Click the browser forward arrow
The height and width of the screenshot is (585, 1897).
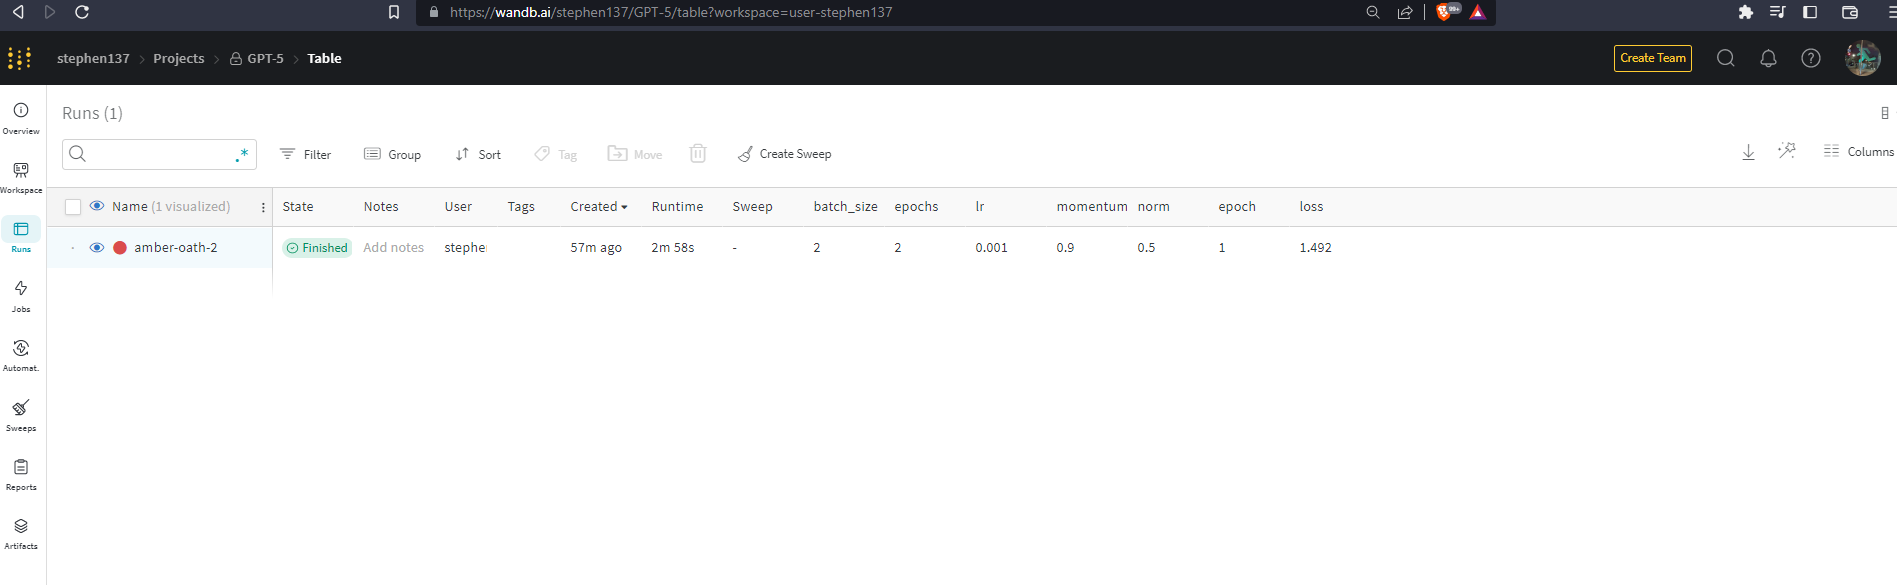click(50, 12)
